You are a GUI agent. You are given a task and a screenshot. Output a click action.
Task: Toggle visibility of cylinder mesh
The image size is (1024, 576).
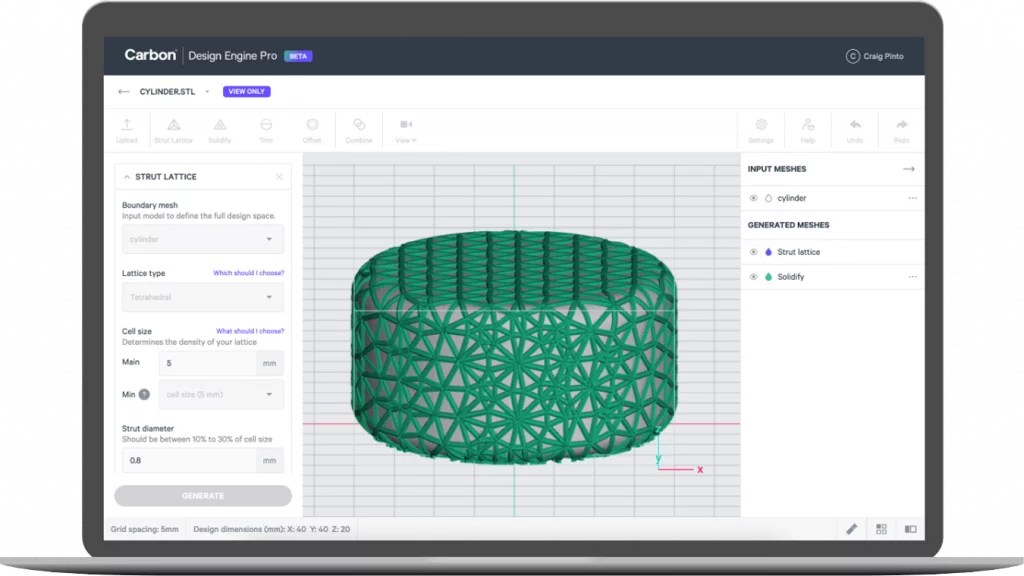[754, 198]
